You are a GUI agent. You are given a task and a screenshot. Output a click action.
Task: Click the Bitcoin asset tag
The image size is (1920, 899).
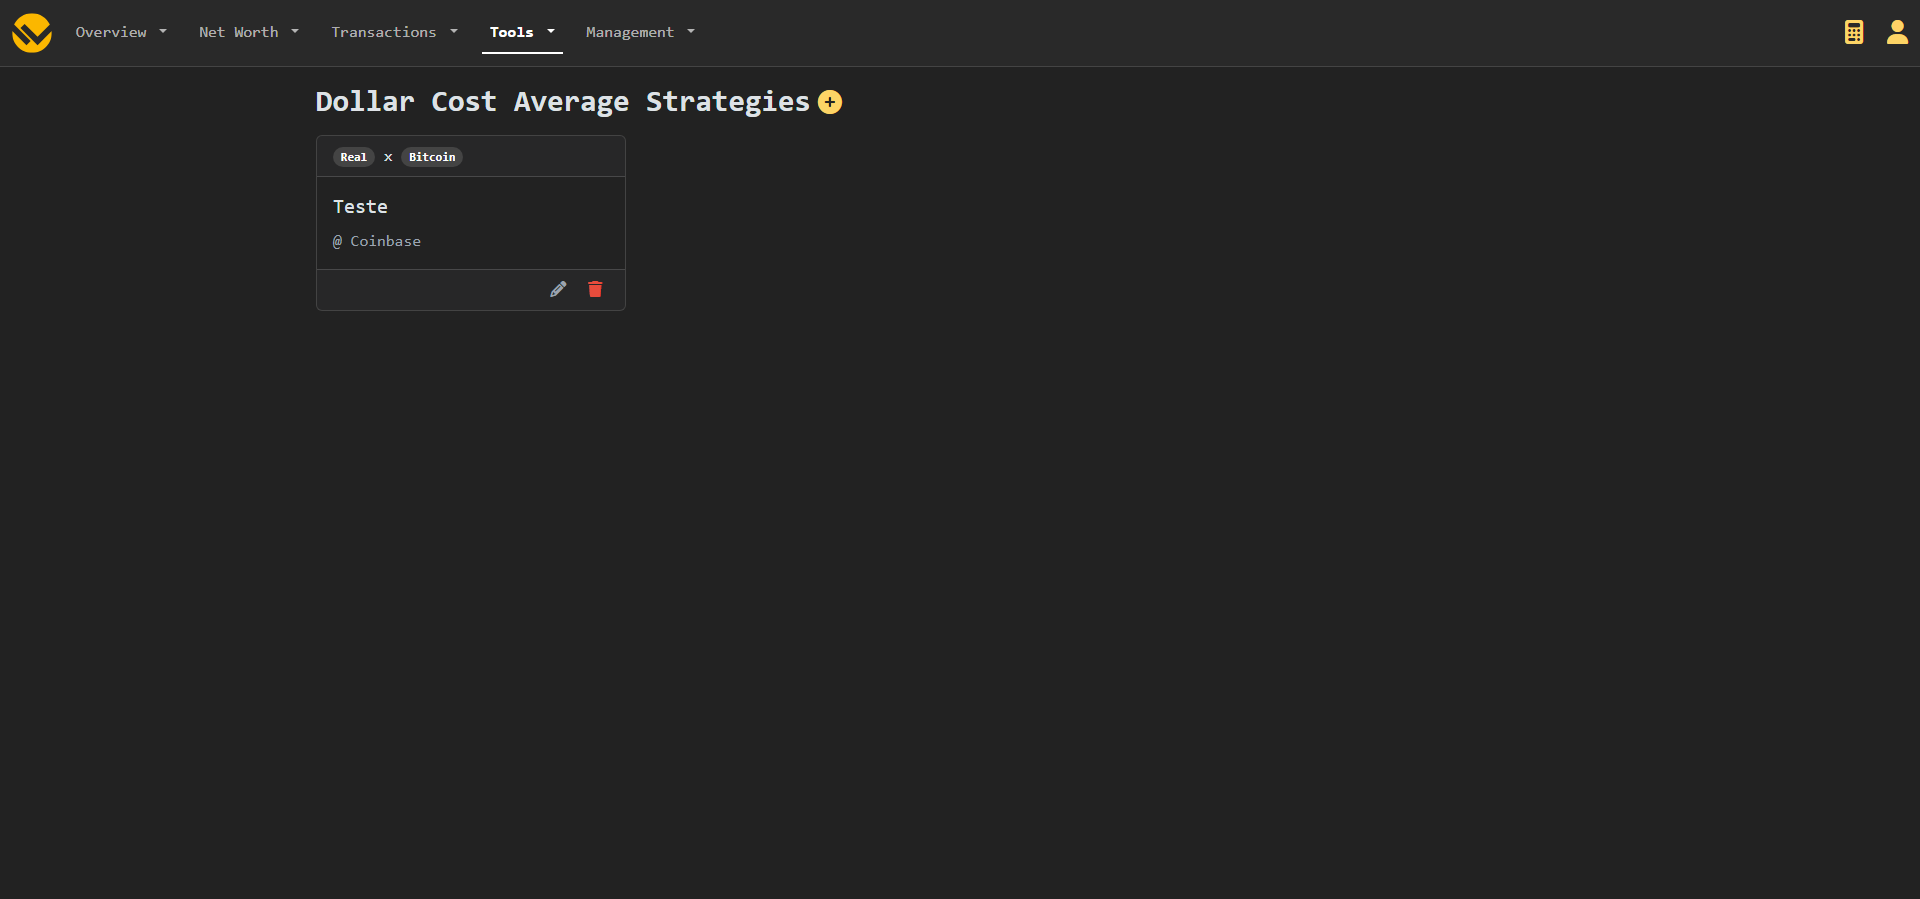click(x=432, y=157)
